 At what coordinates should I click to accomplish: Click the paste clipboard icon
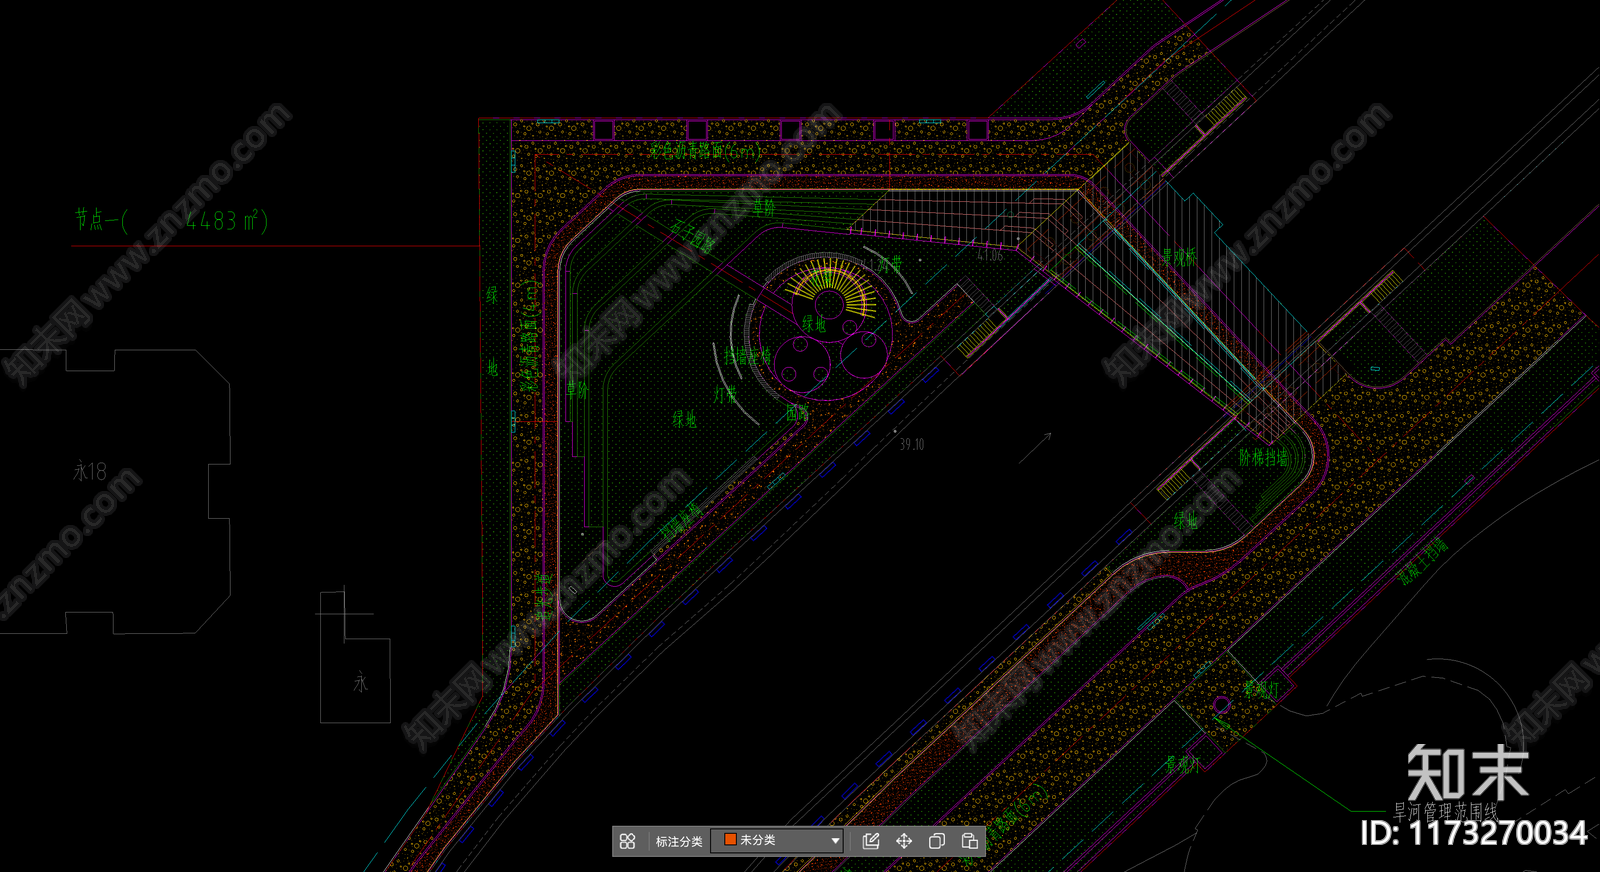[970, 841]
